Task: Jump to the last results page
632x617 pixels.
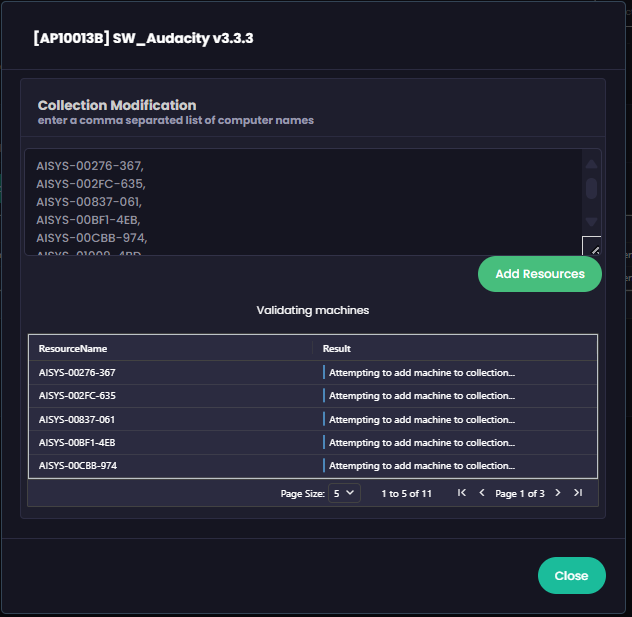Action: 578,493
